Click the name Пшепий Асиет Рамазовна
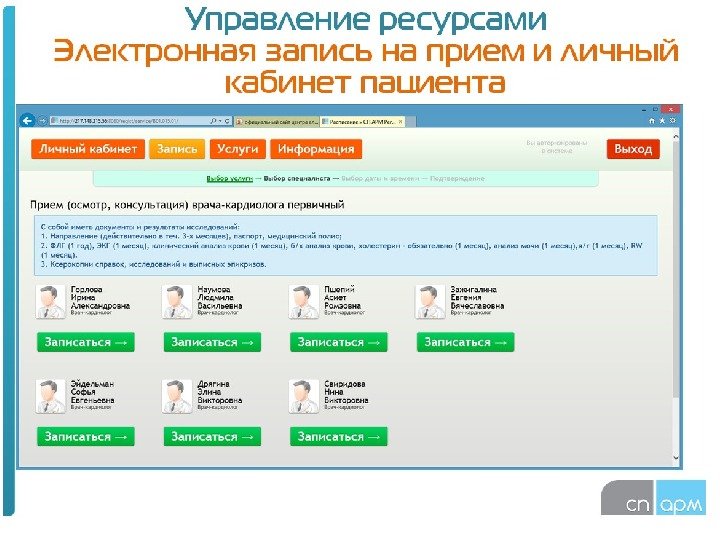The width and height of the screenshot is (720, 540). point(343,298)
